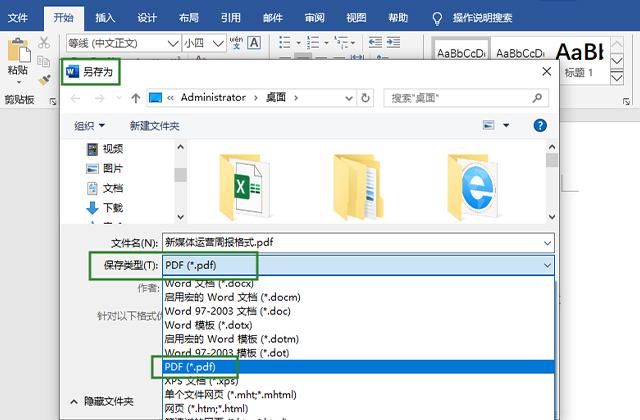Select Word 97-2003 (*.doc) type
The width and height of the screenshot is (640, 420).
[358, 311]
